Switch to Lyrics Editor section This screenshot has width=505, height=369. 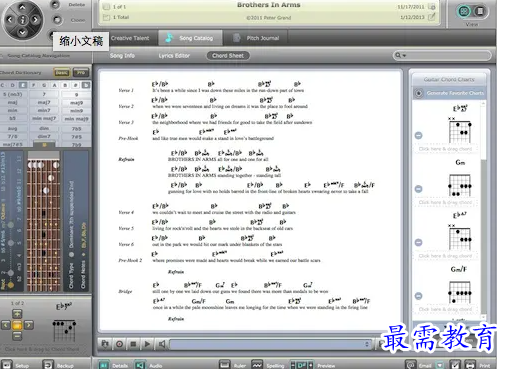tap(174, 56)
